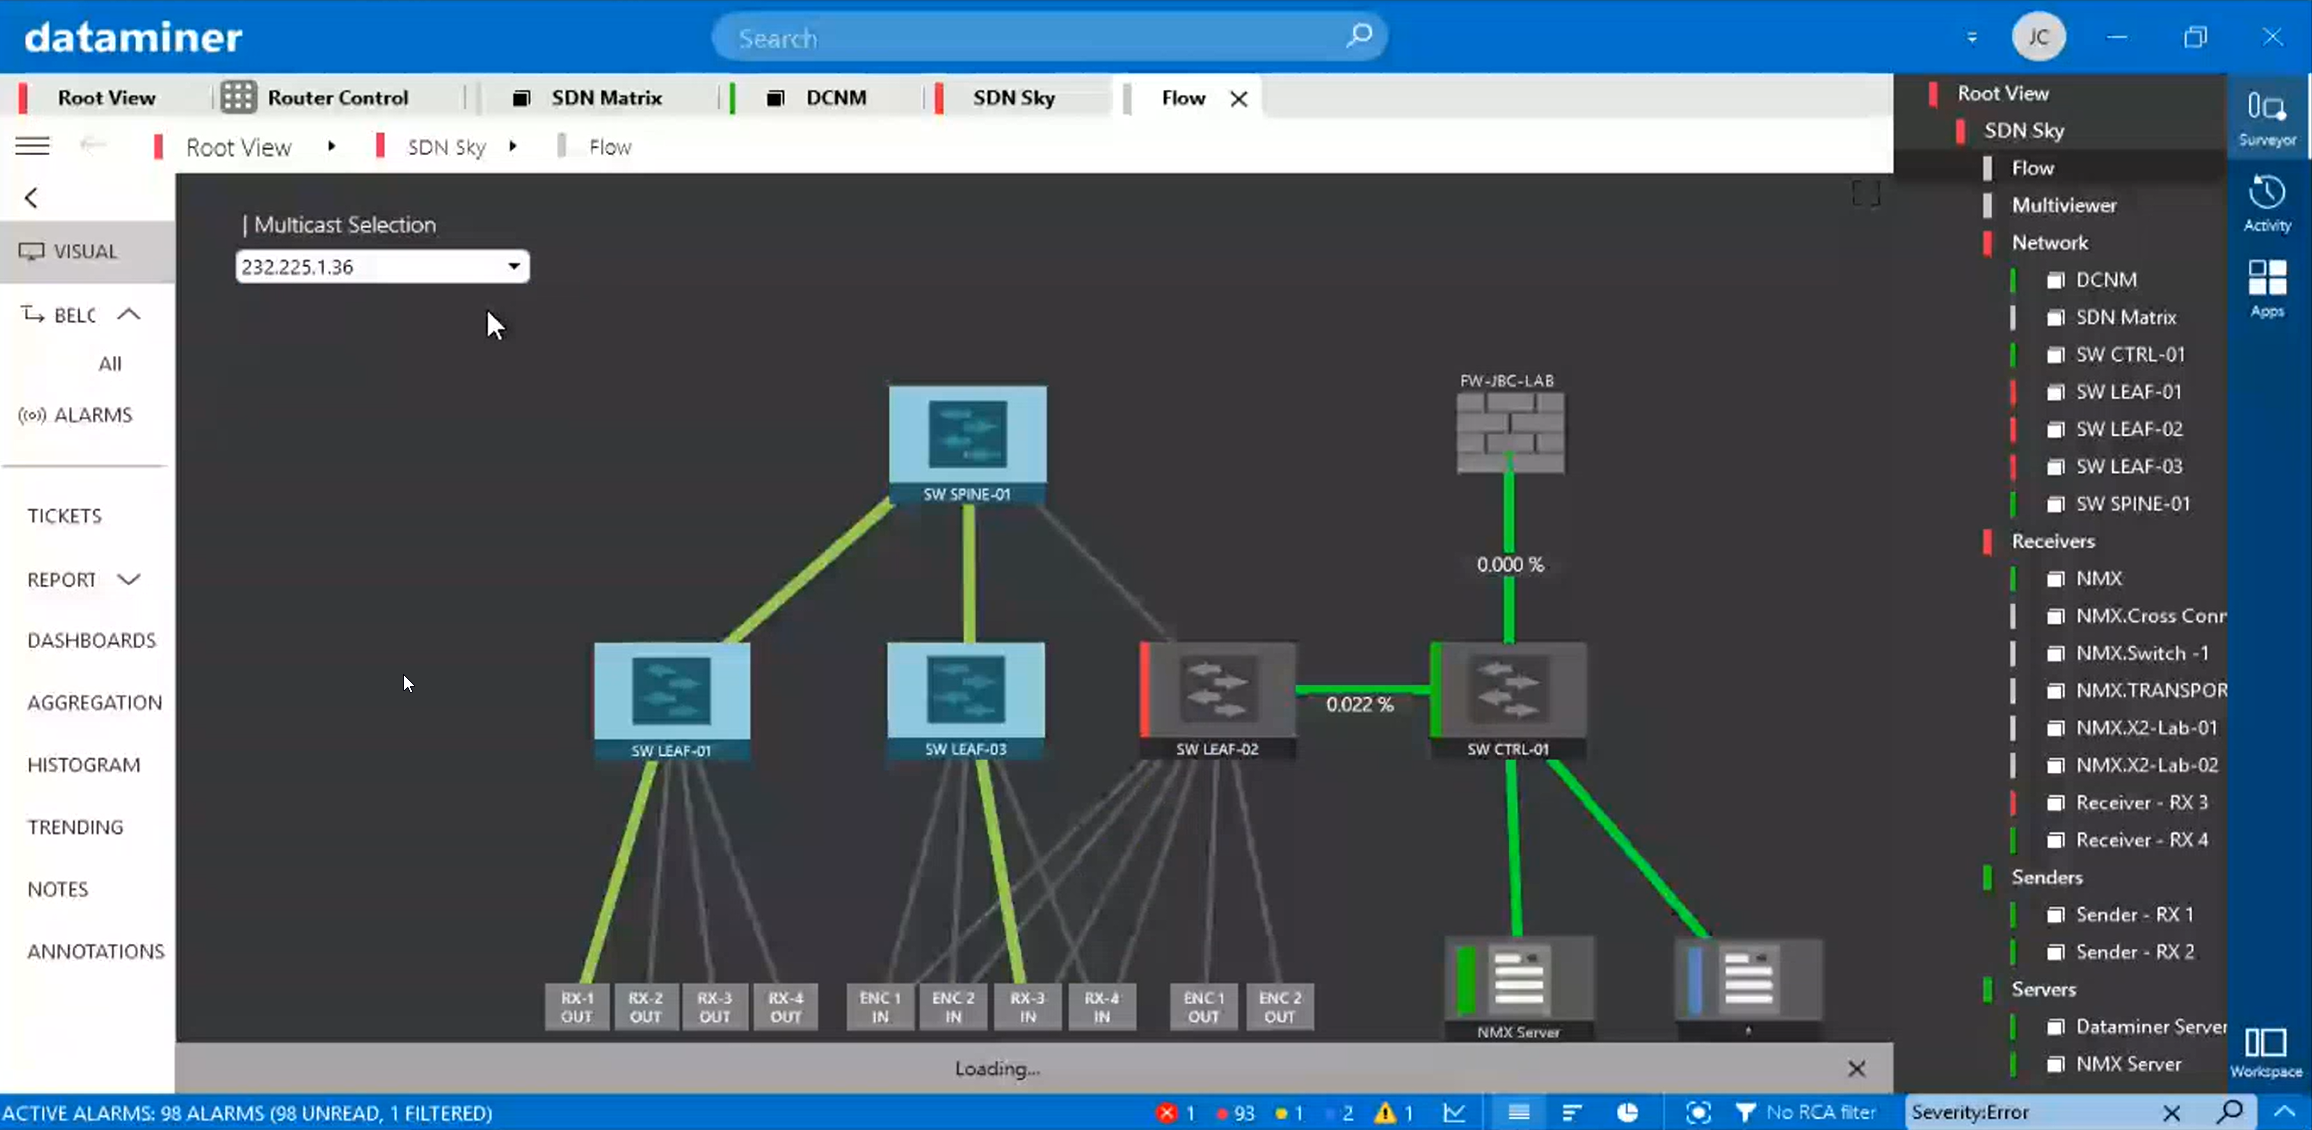Expand the alarm console up arrow
This screenshot has width=2312, height=1130.
(x=2284, y=1111)
